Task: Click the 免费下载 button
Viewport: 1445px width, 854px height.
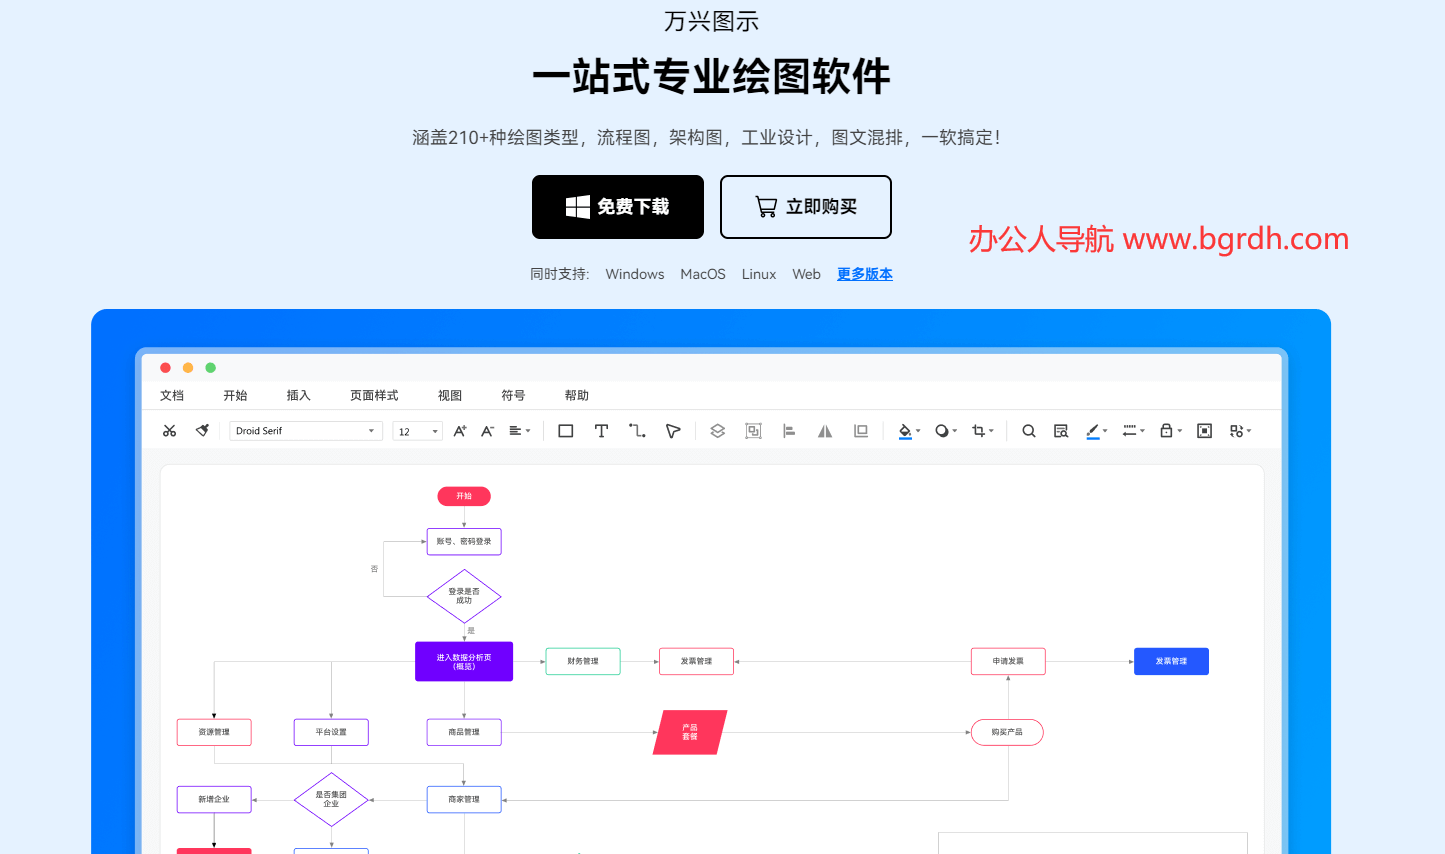Action: point(617,206)
